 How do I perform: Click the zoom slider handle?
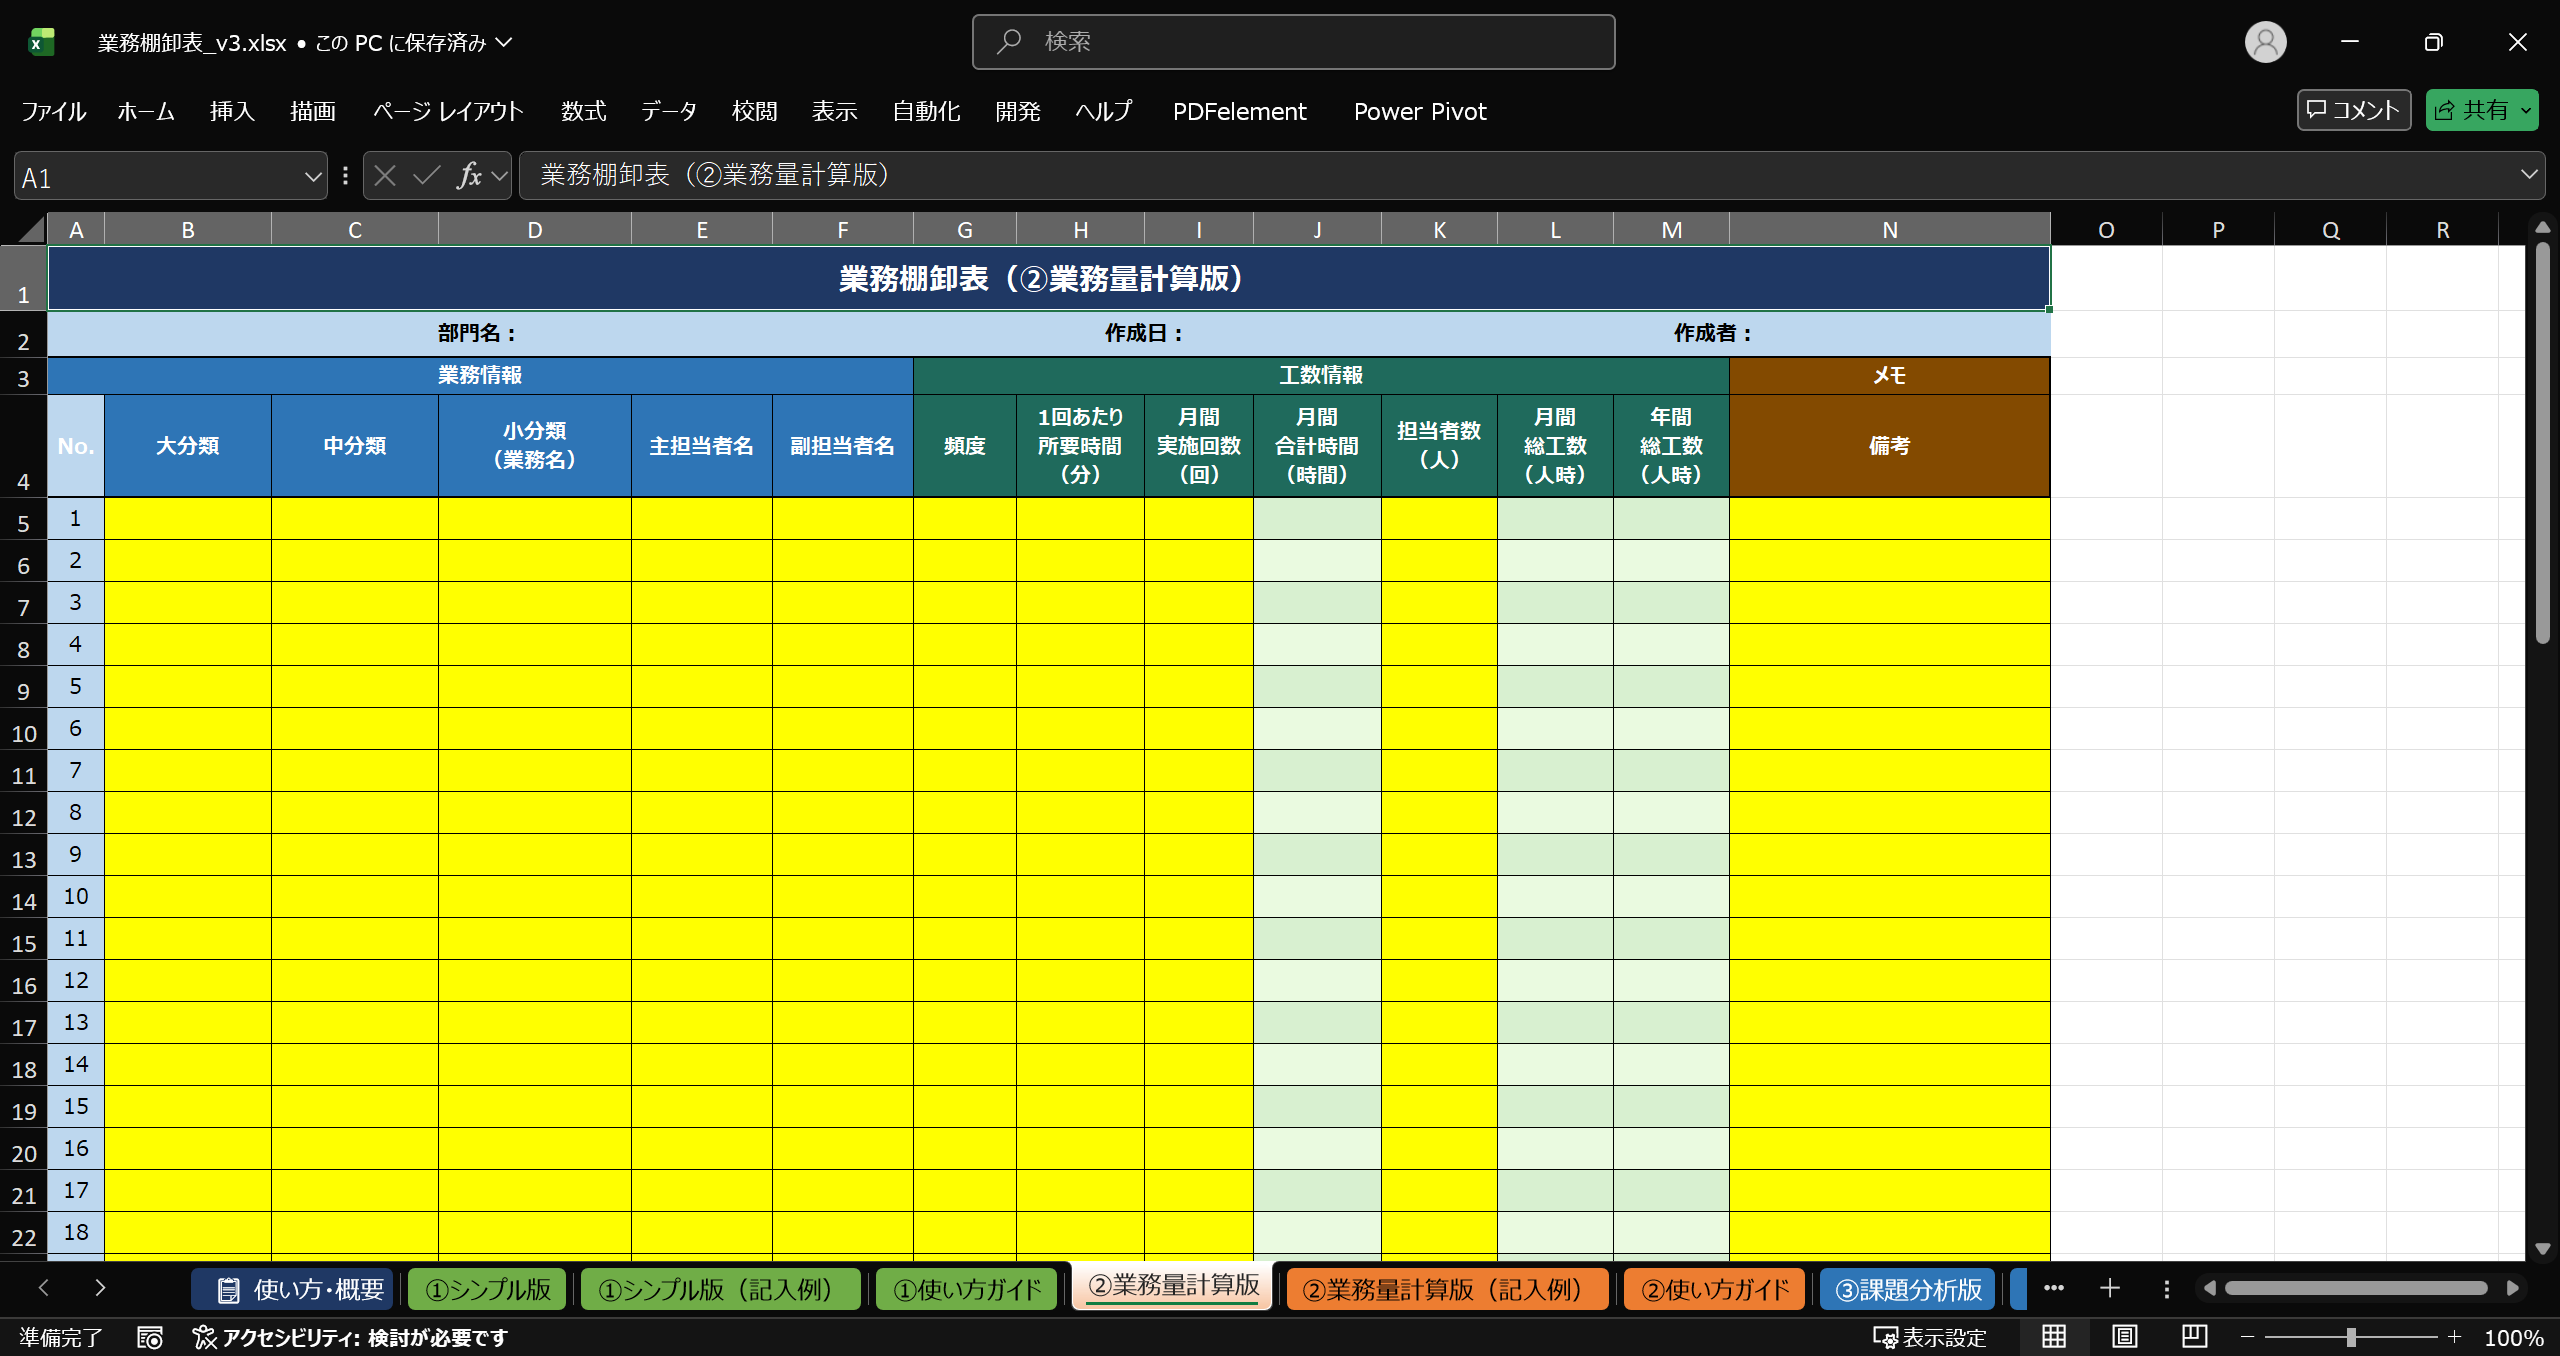(2351, 1337)
